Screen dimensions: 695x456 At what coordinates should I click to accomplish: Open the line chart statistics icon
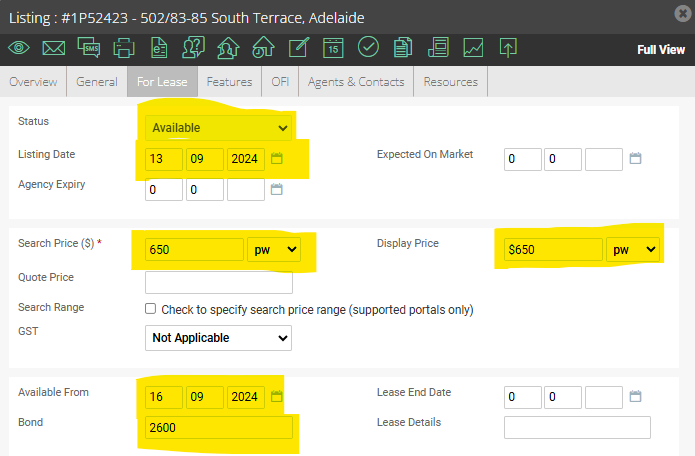pyautogui.click(x=473, y=47)
